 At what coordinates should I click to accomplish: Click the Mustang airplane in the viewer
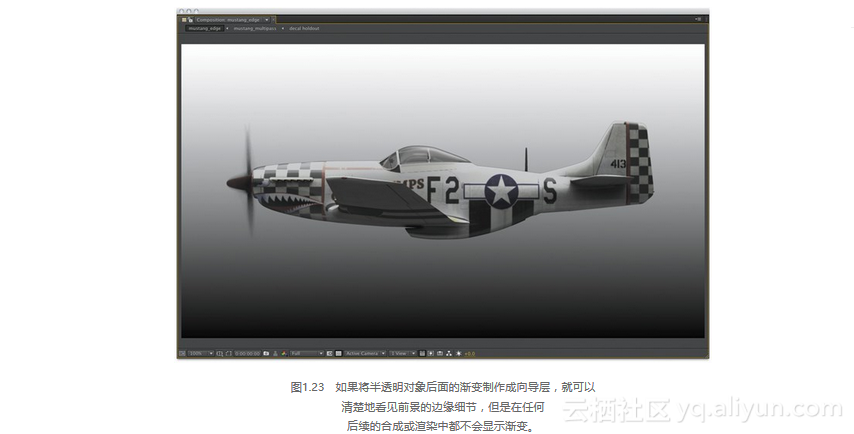(x=440, y=180)
